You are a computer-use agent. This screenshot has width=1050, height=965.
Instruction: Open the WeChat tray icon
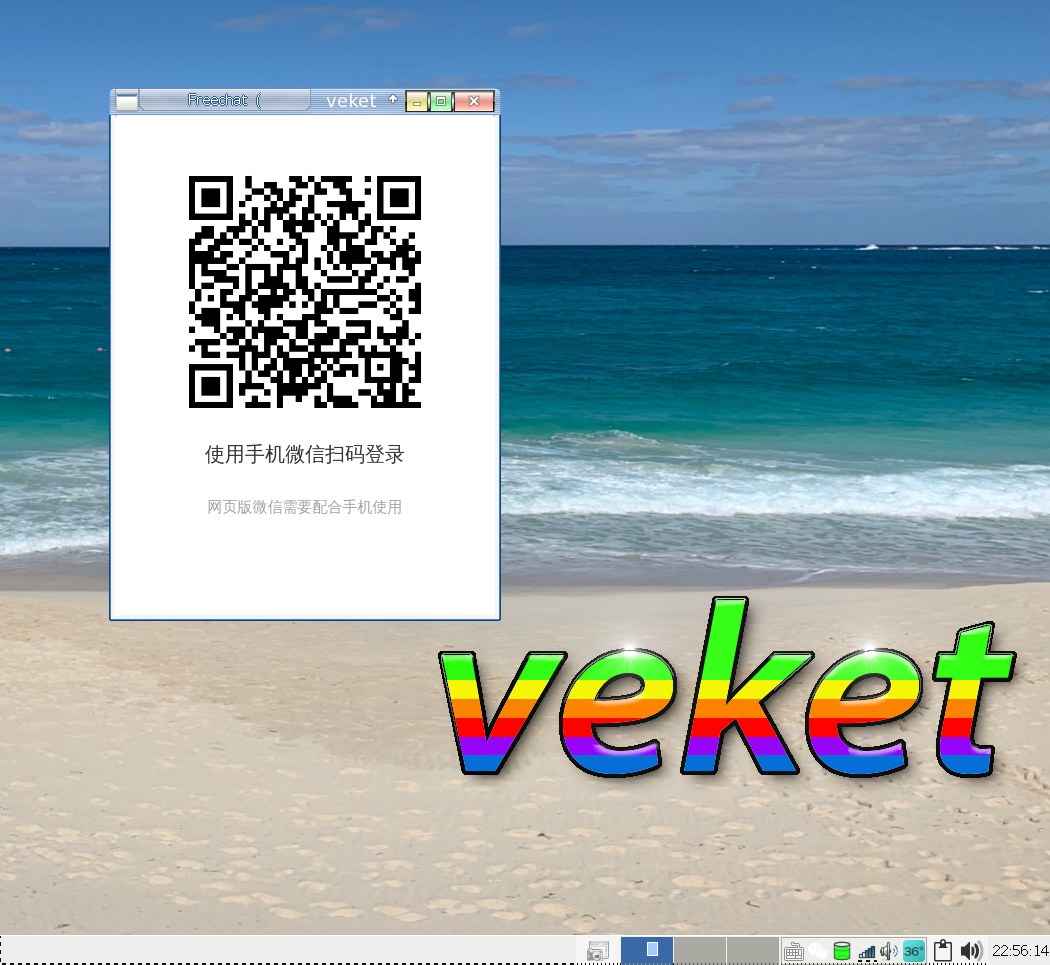[x=818, y=951]
